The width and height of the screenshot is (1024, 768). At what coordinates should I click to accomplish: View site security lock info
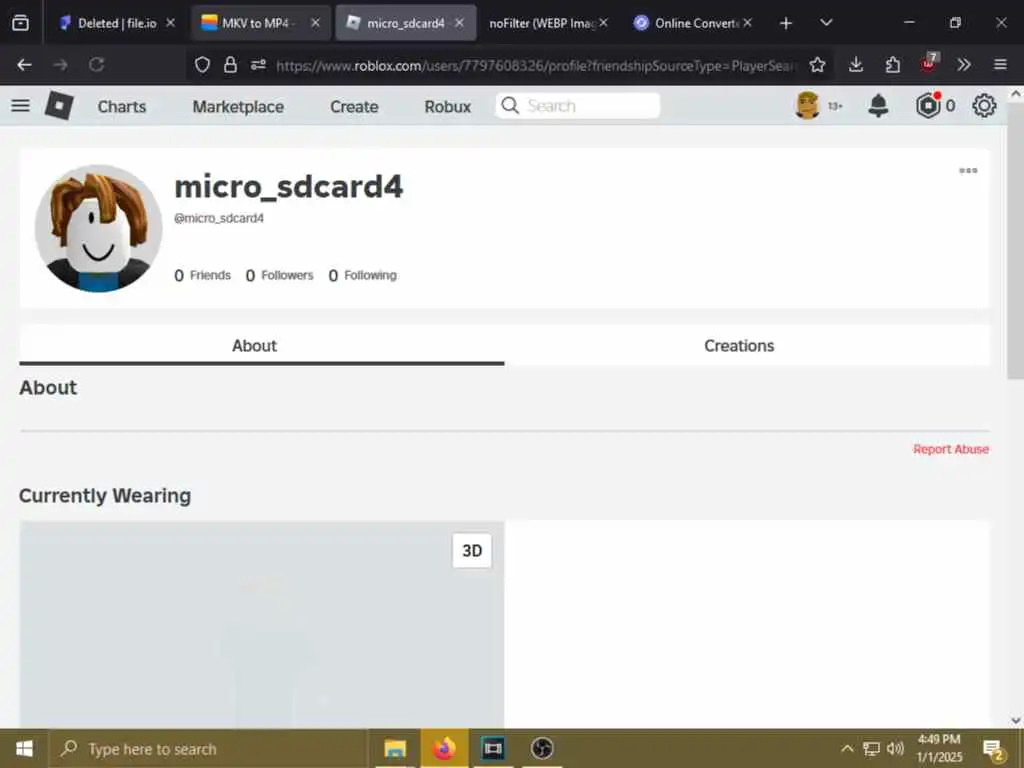coord(231,65)
